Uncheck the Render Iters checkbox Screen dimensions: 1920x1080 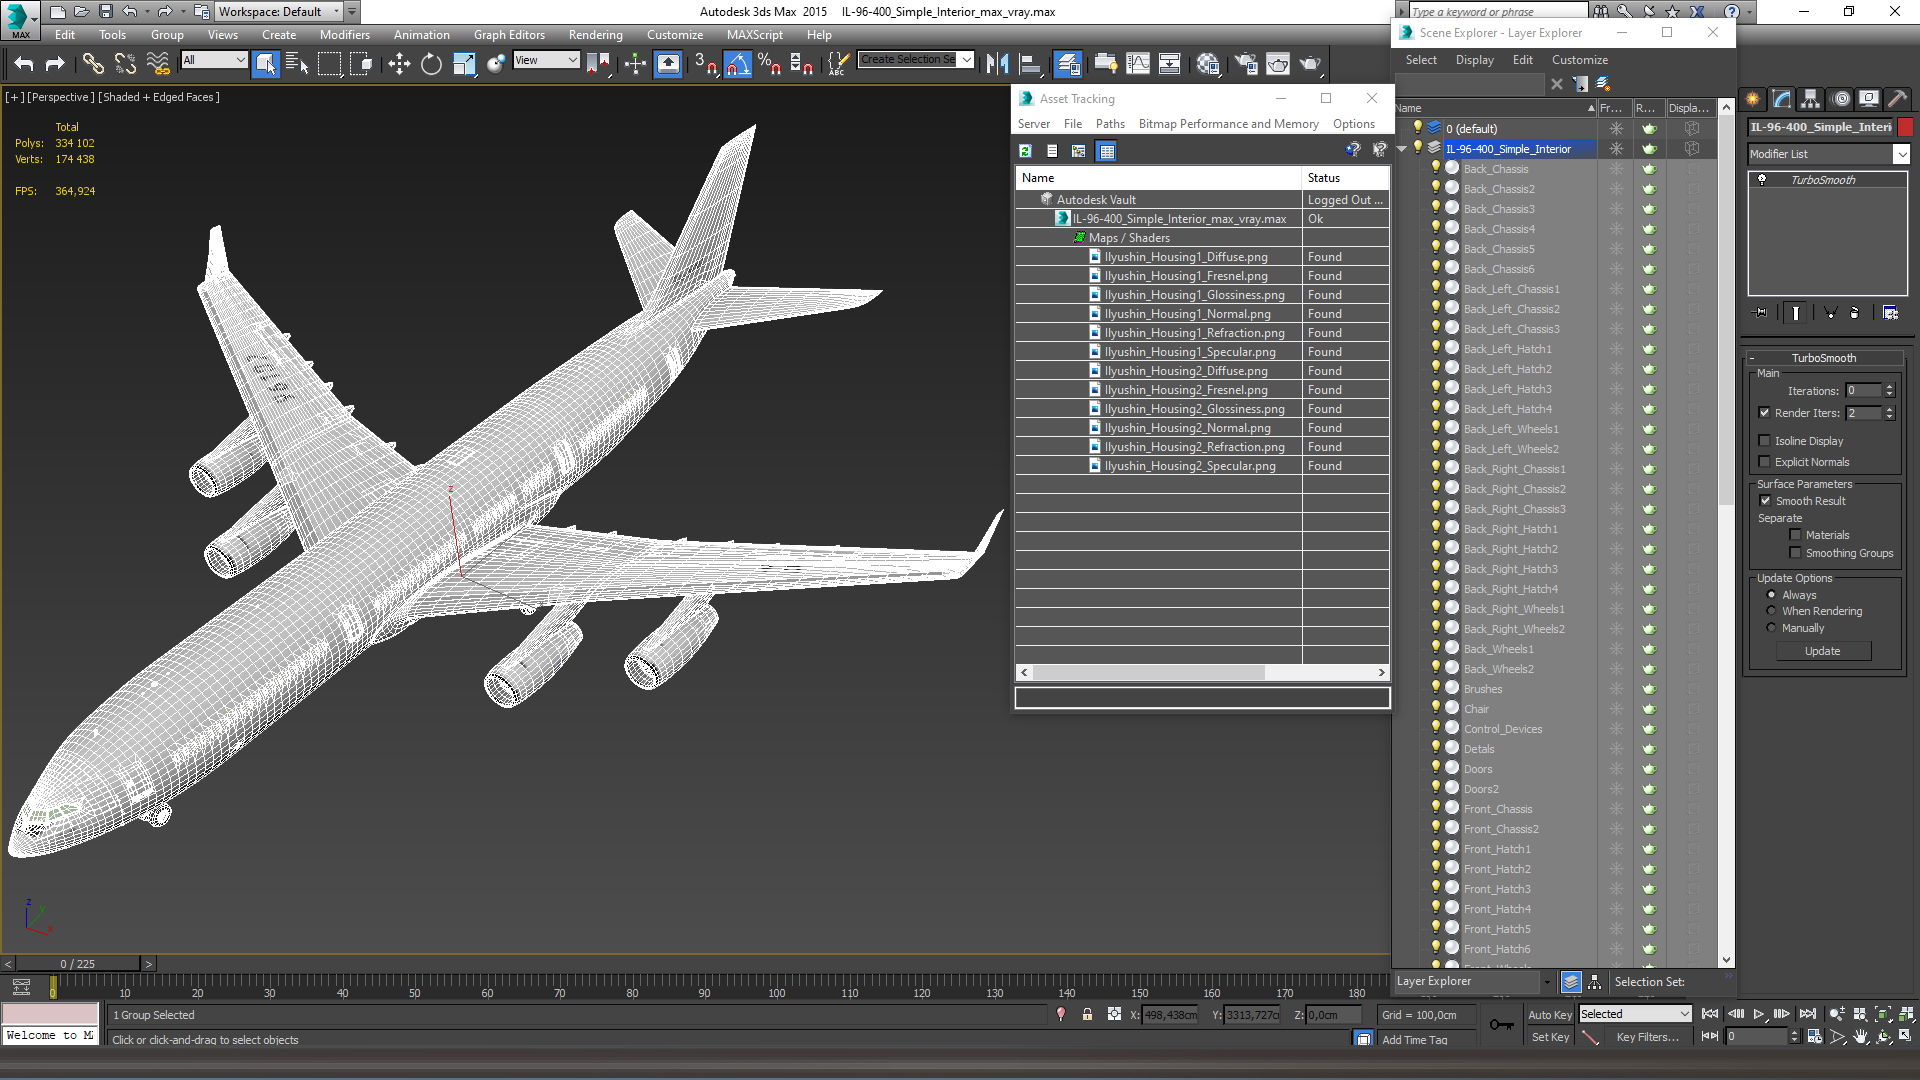pos(1765,413)
